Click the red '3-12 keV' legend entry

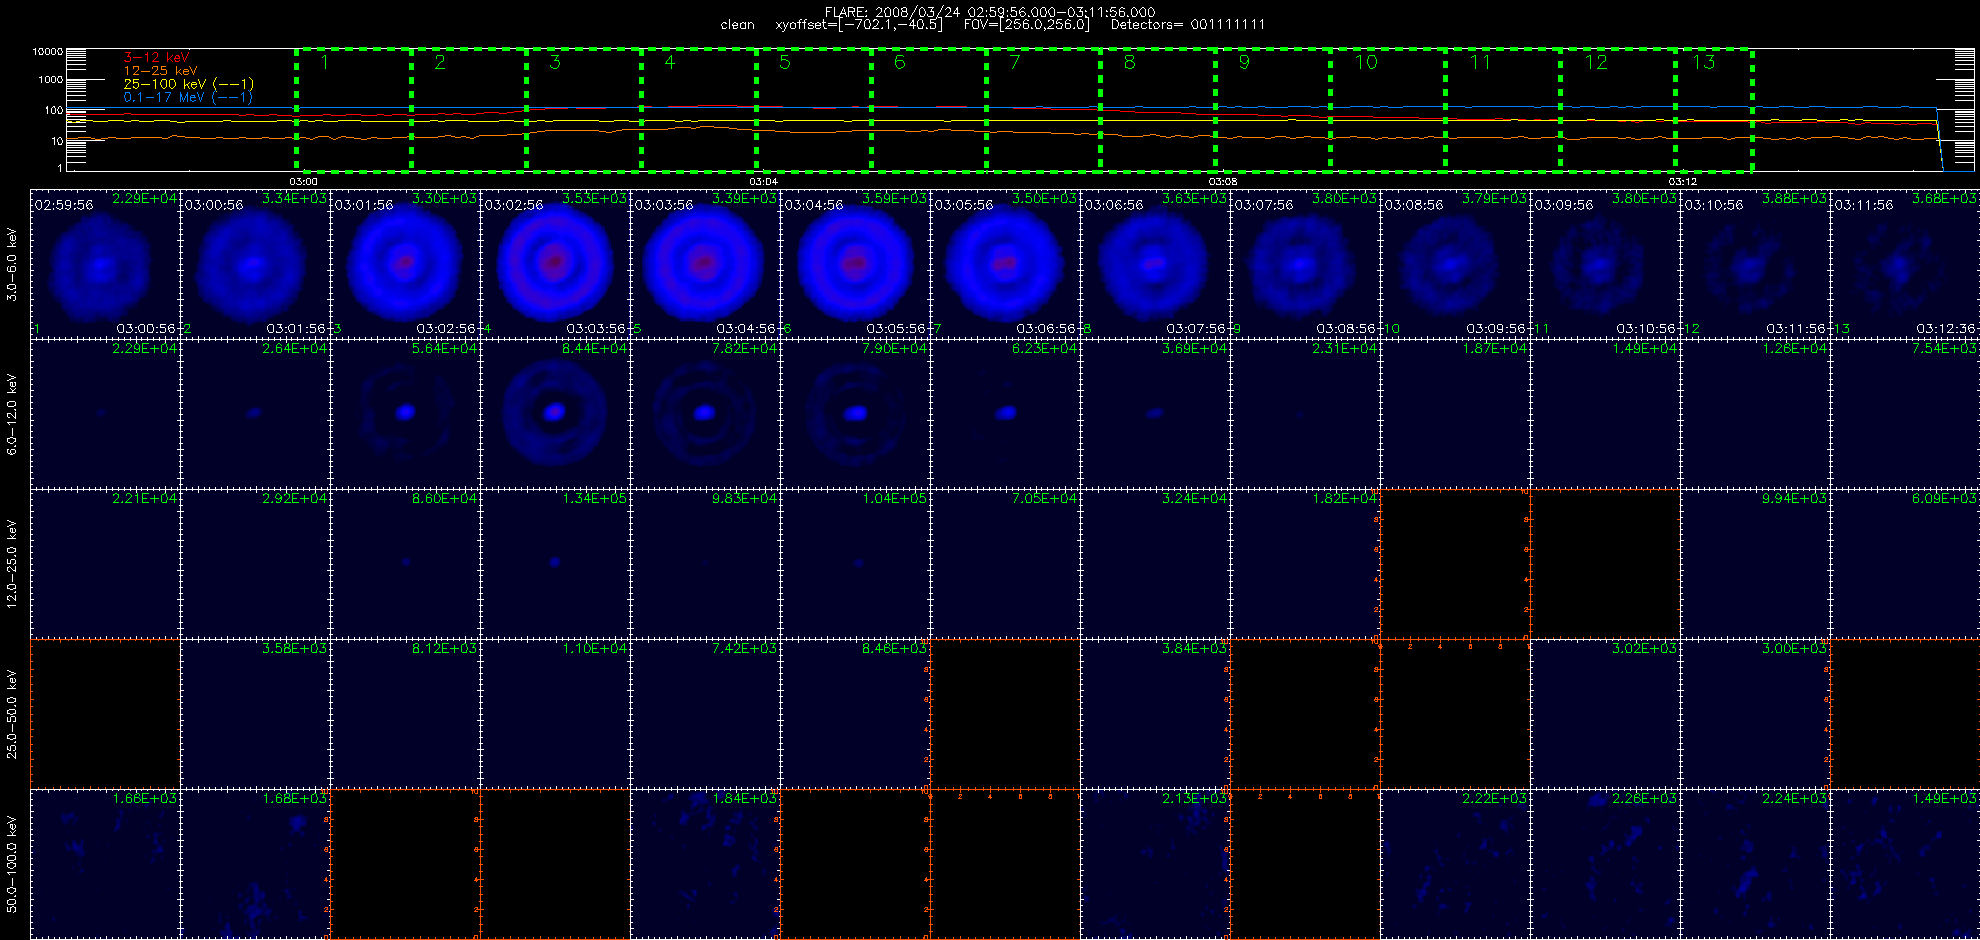(x=156, y=58)
